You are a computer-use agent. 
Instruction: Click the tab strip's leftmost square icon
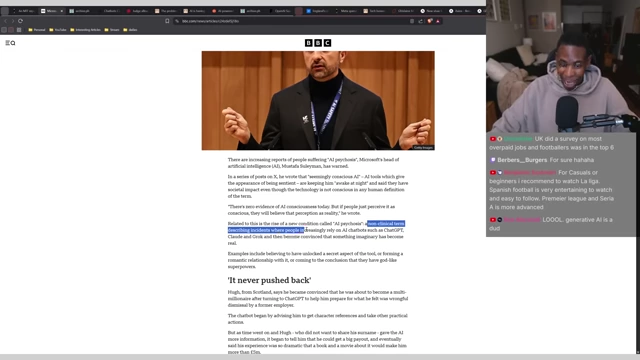(x=5, y=11)
